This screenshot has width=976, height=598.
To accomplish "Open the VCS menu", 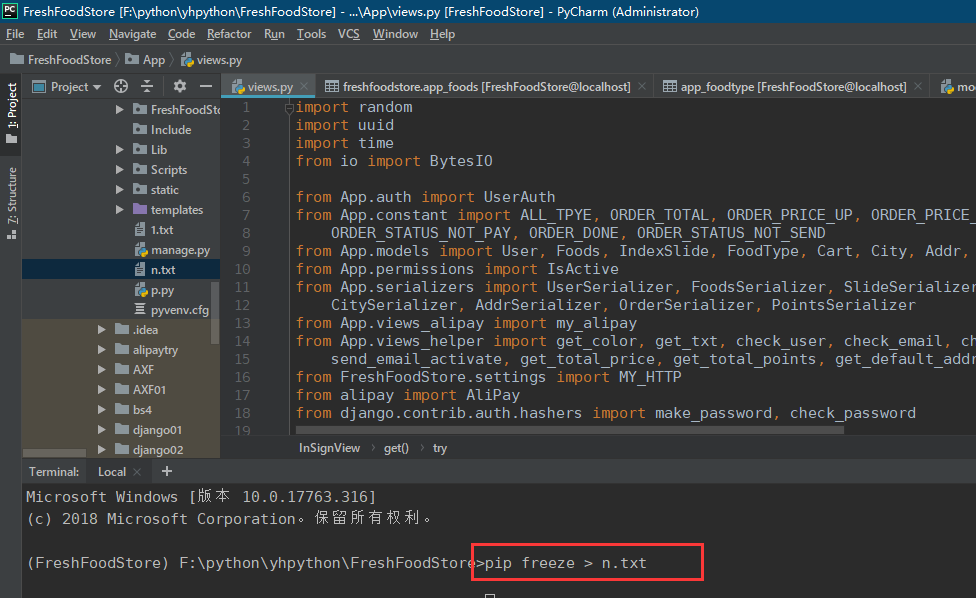I will (349, 34).
